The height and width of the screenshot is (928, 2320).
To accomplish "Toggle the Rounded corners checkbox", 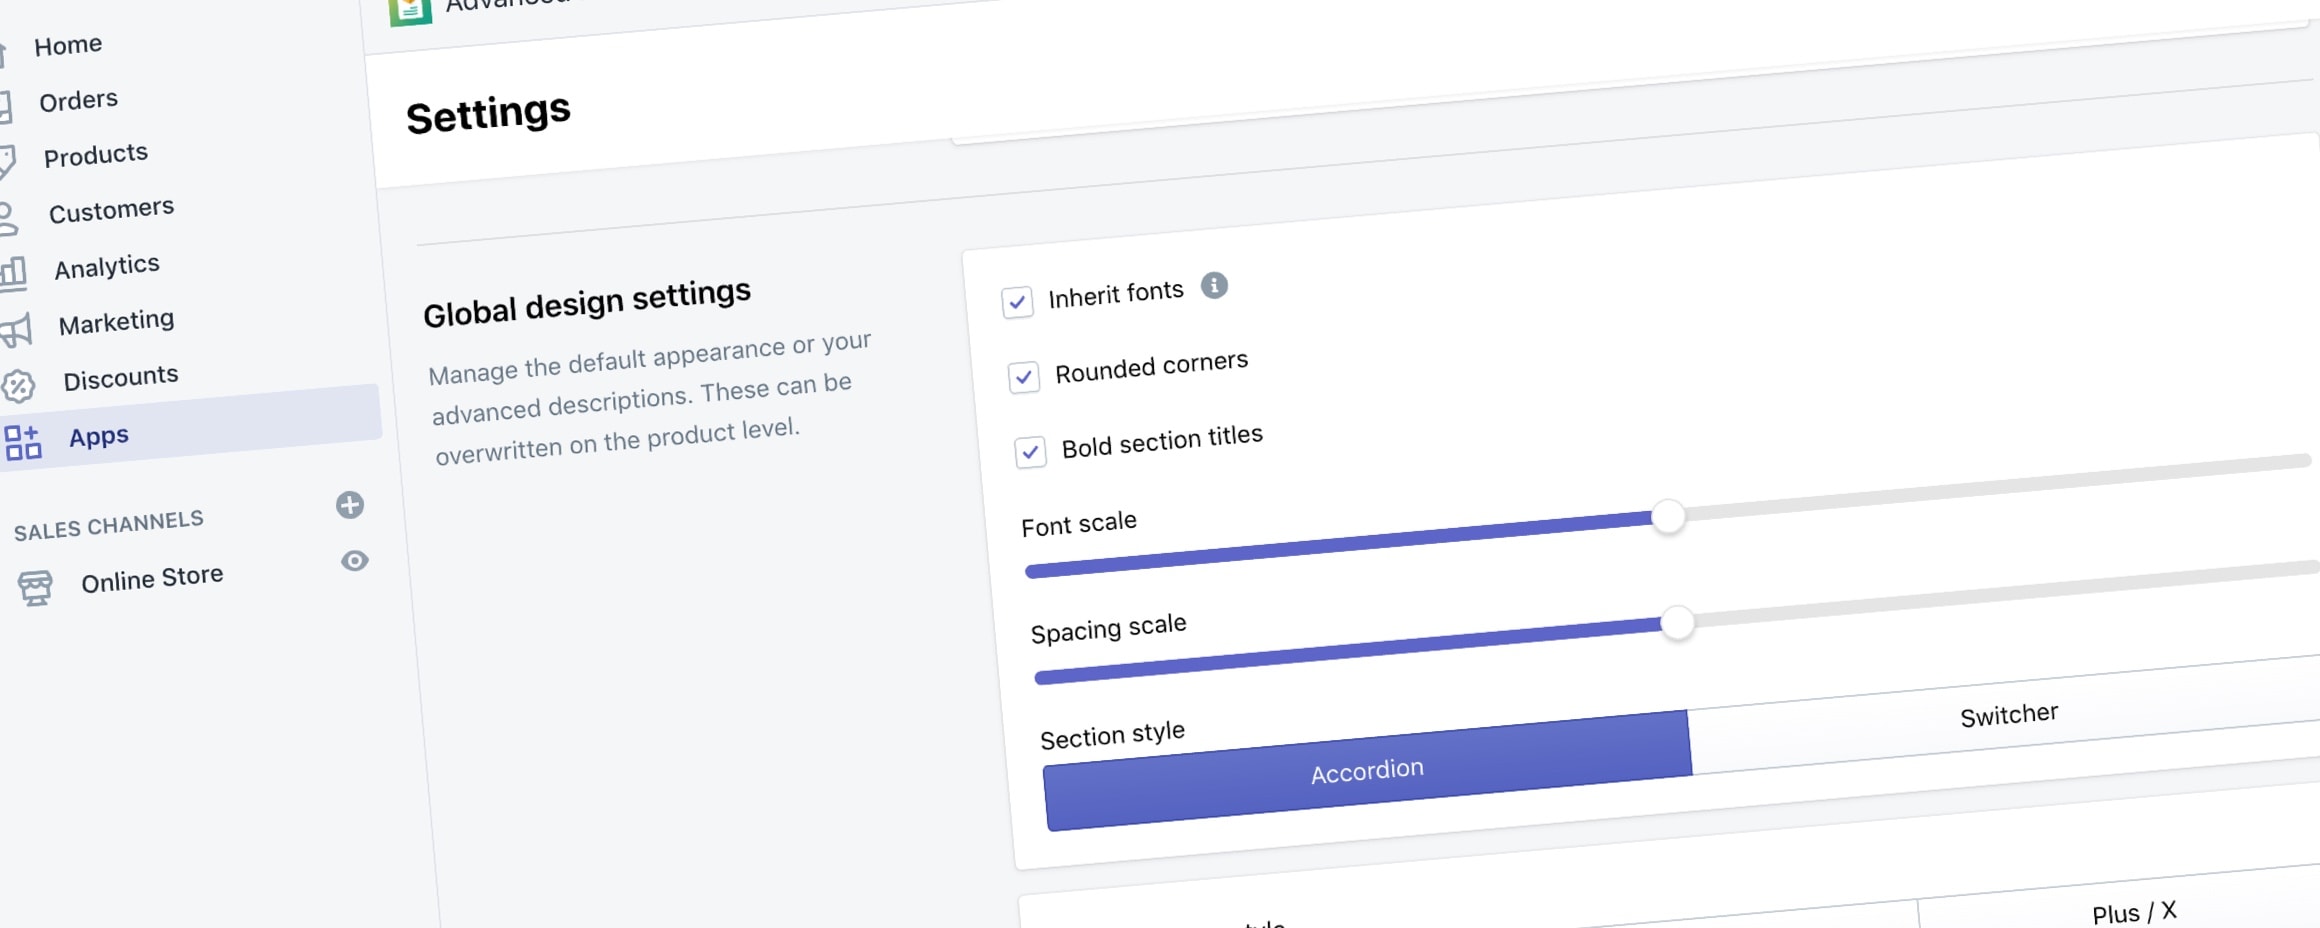I will tap(1023, 377).
